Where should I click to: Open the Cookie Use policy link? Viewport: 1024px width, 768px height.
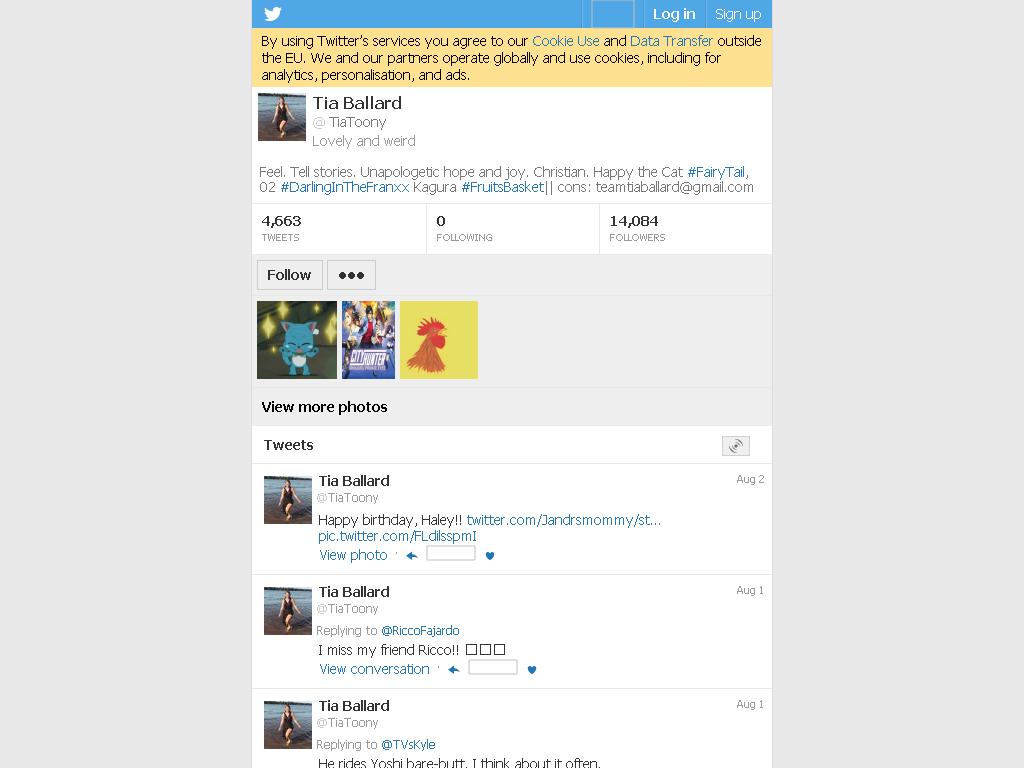(566, 41)
